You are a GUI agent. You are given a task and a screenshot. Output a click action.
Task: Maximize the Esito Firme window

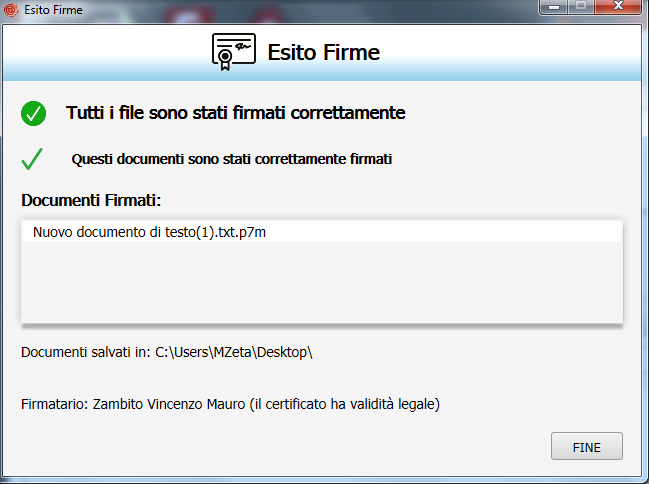[579, 7]
